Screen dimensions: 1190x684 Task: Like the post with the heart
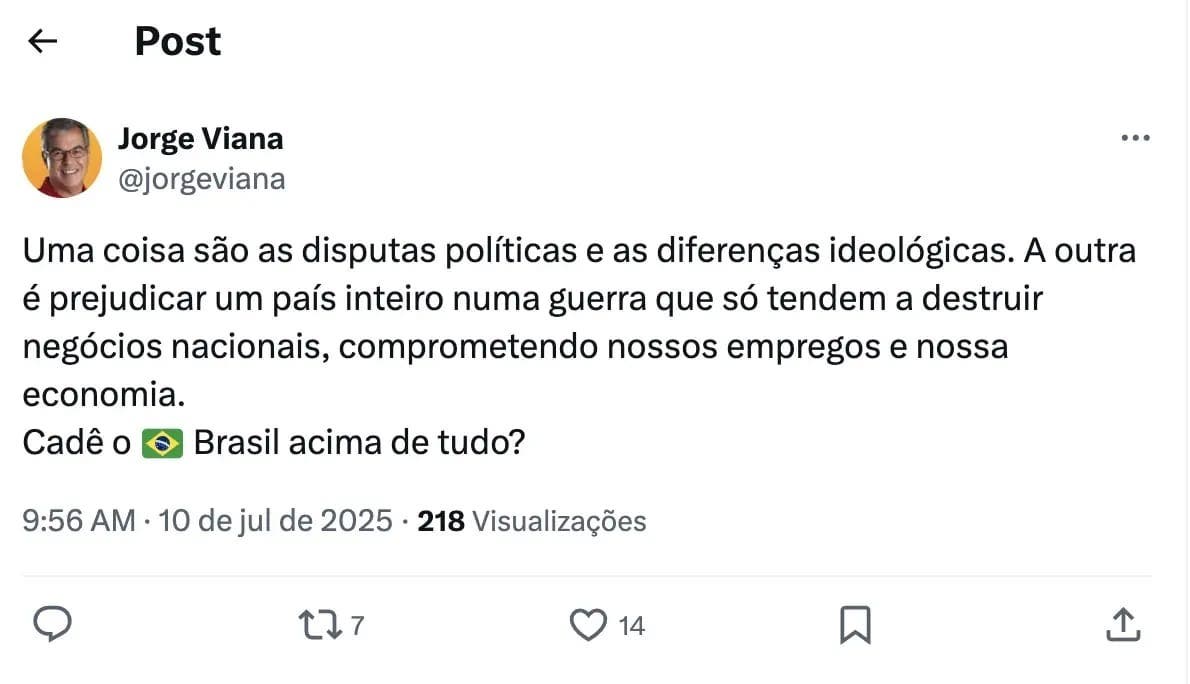tap(588, 625)
